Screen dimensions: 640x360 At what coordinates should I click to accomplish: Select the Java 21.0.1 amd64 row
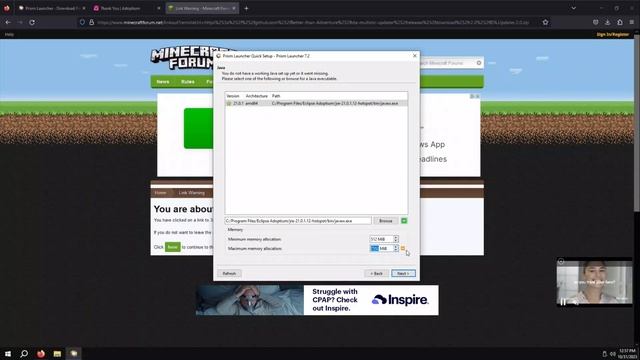click(316, 104)
